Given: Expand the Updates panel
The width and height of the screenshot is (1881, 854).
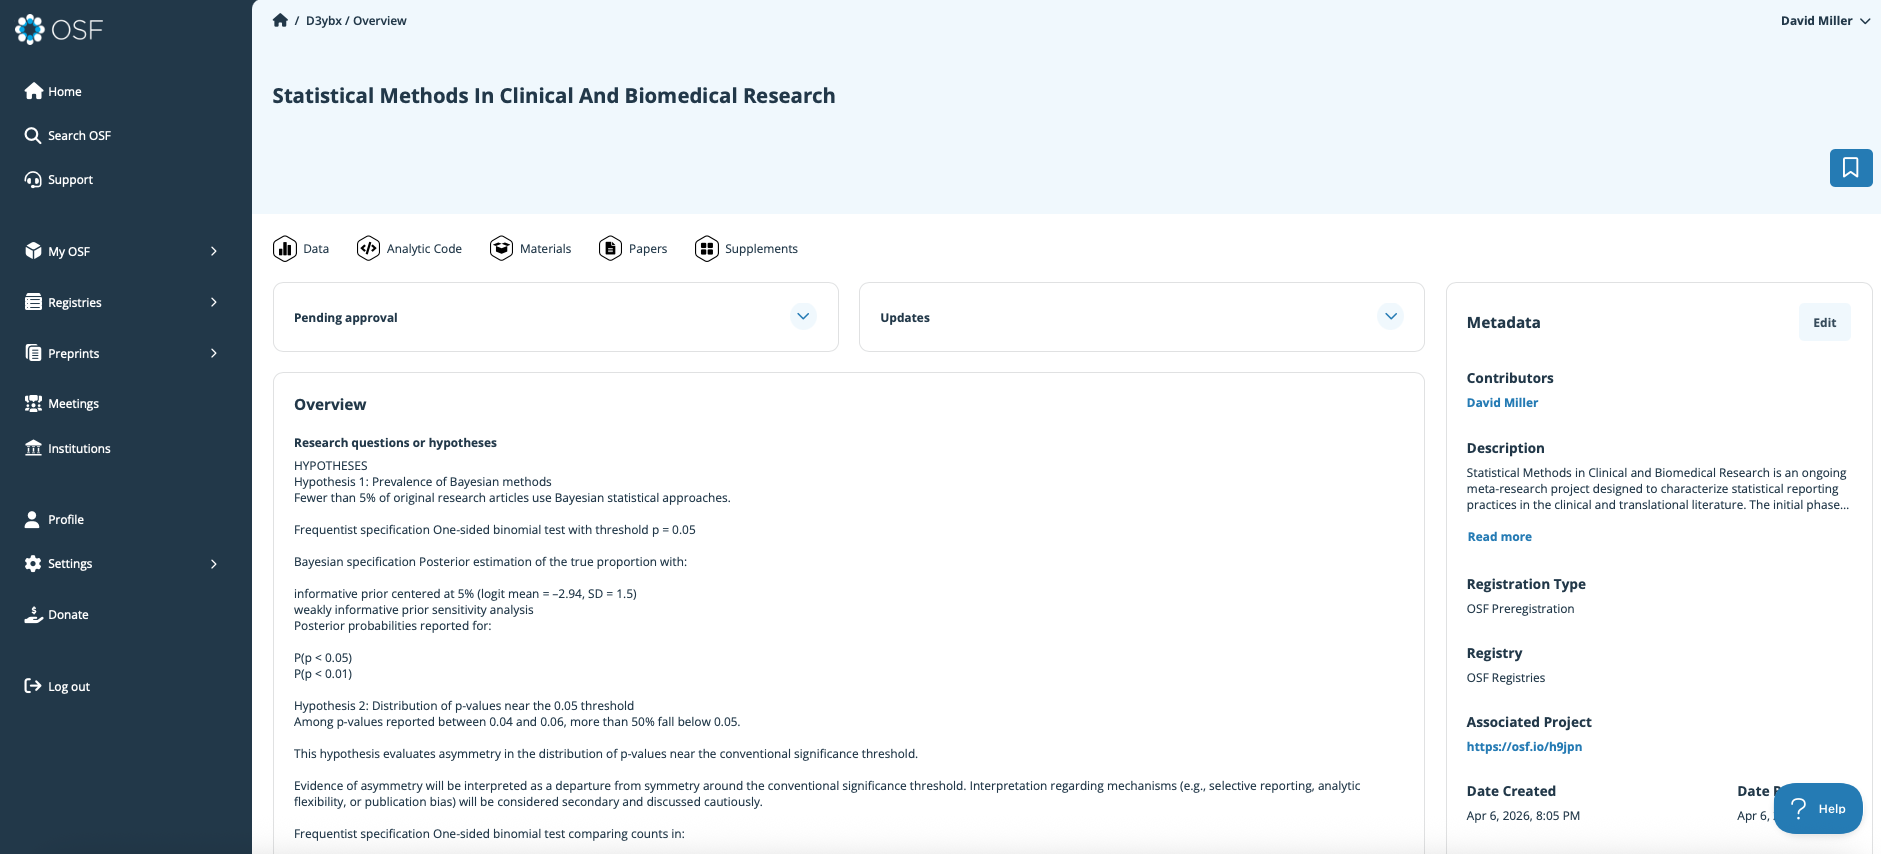Looking at the screenshot, I should click(1389, 317).
